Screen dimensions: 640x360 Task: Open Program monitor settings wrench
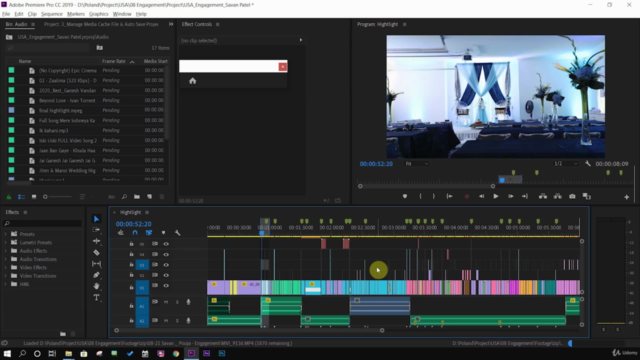588,164
